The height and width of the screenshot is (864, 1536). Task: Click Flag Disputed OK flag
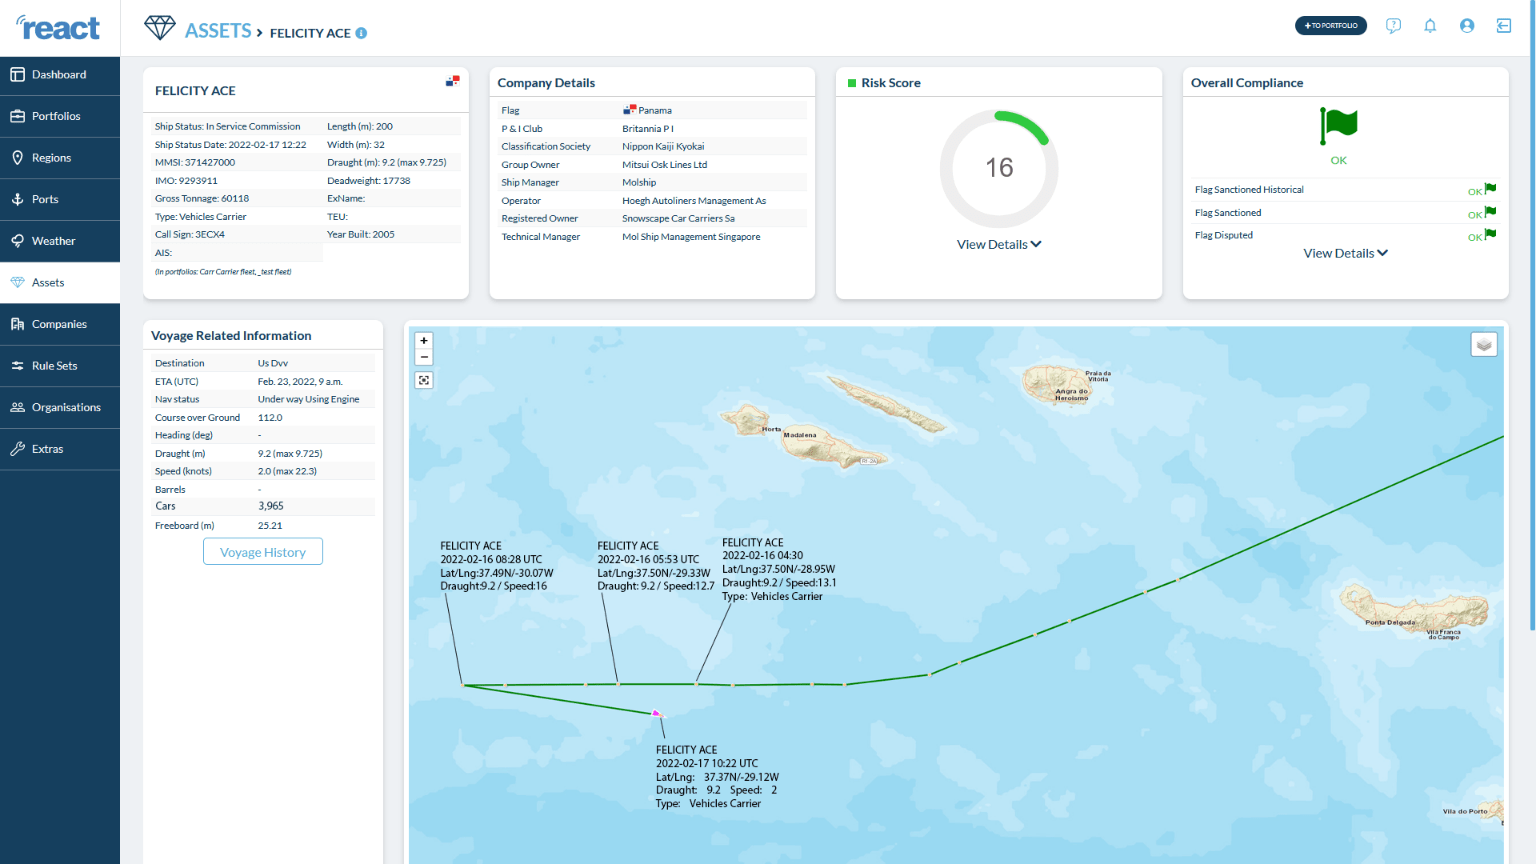(1490, 235)
